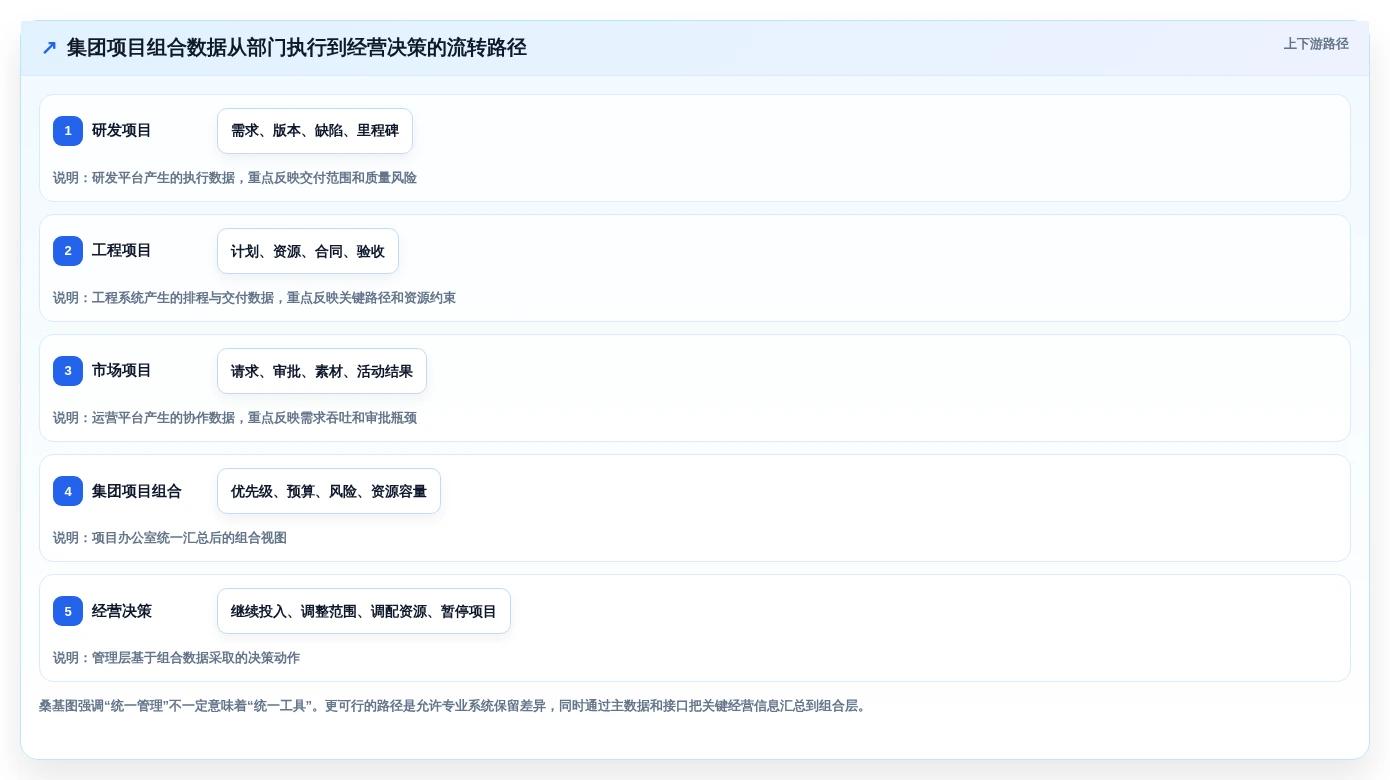Click the step 2 number badge
This screenshot has width=1390, height=780.
point(68,251)
